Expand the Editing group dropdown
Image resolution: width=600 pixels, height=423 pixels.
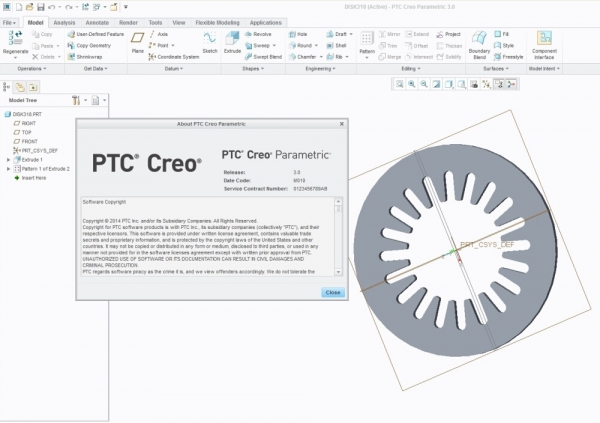click(x=411, y=69)
